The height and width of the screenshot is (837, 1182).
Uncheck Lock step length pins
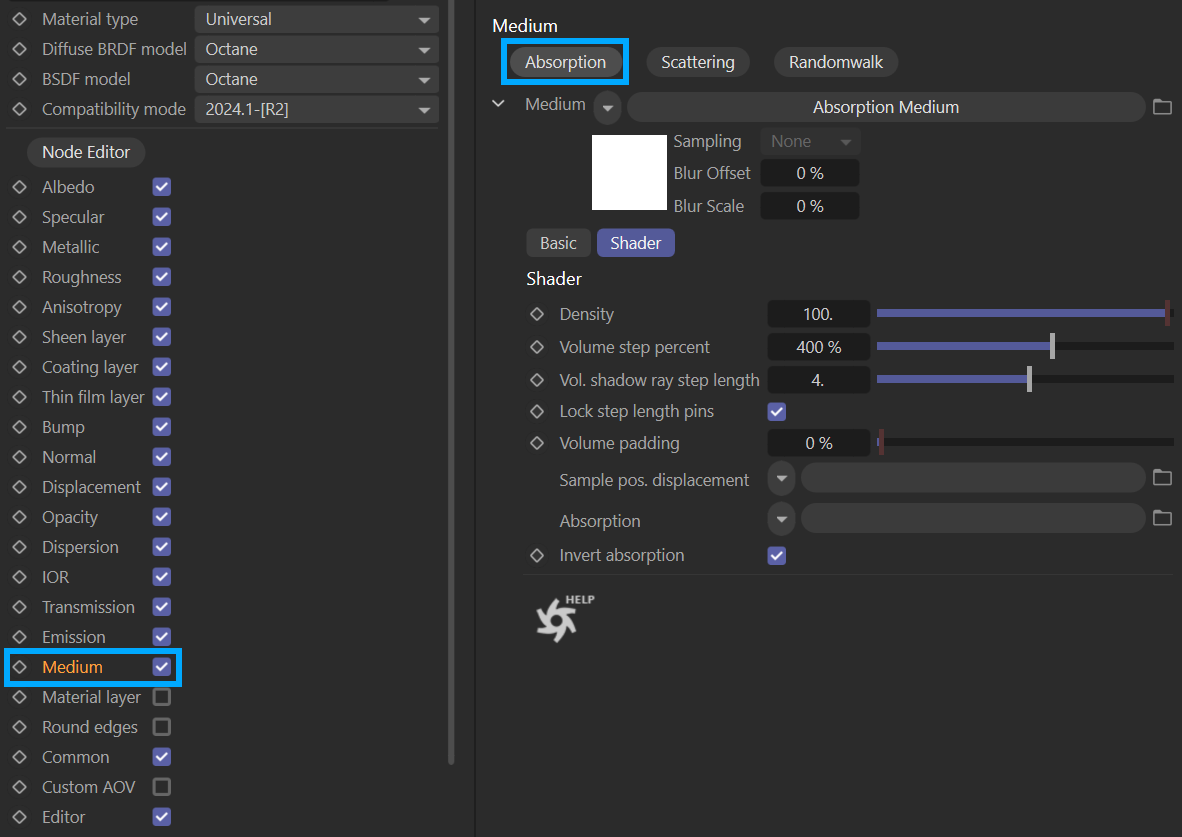click(x=776, y=411)
